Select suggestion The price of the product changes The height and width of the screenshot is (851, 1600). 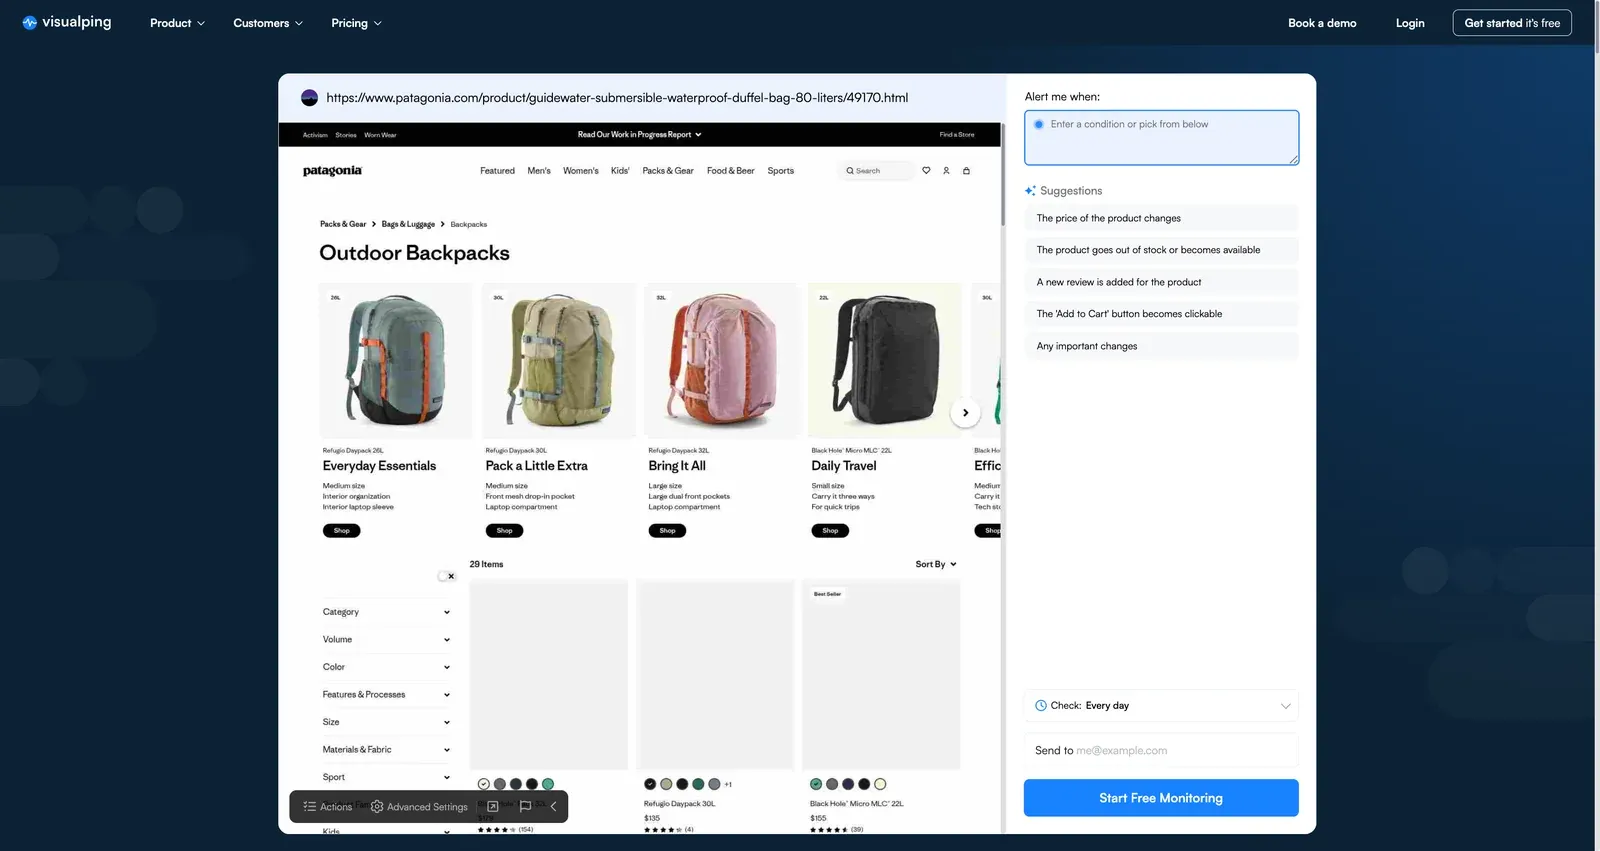tap(1161, 218)
